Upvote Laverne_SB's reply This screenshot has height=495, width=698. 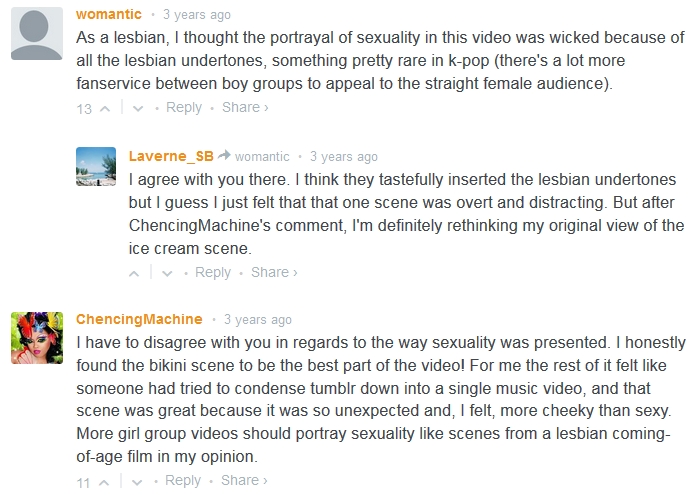[135, 273]
